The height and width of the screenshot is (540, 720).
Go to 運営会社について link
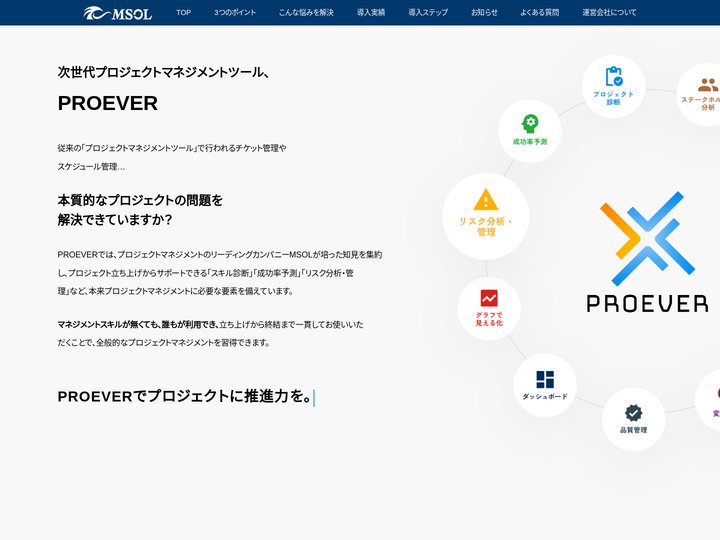[x=609, y=13]
